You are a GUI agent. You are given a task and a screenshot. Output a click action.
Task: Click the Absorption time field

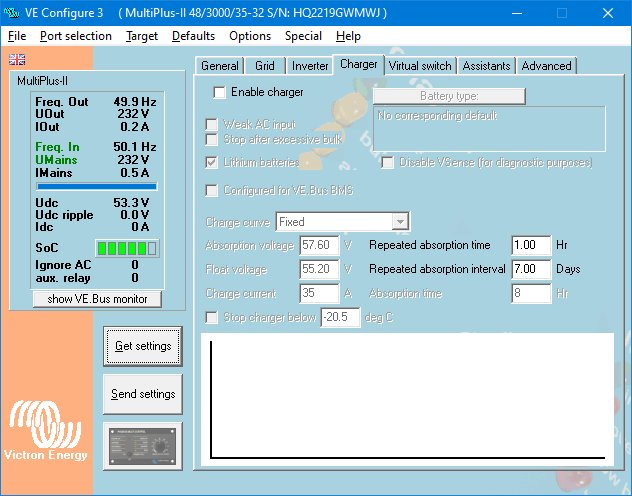click(531, 293)
